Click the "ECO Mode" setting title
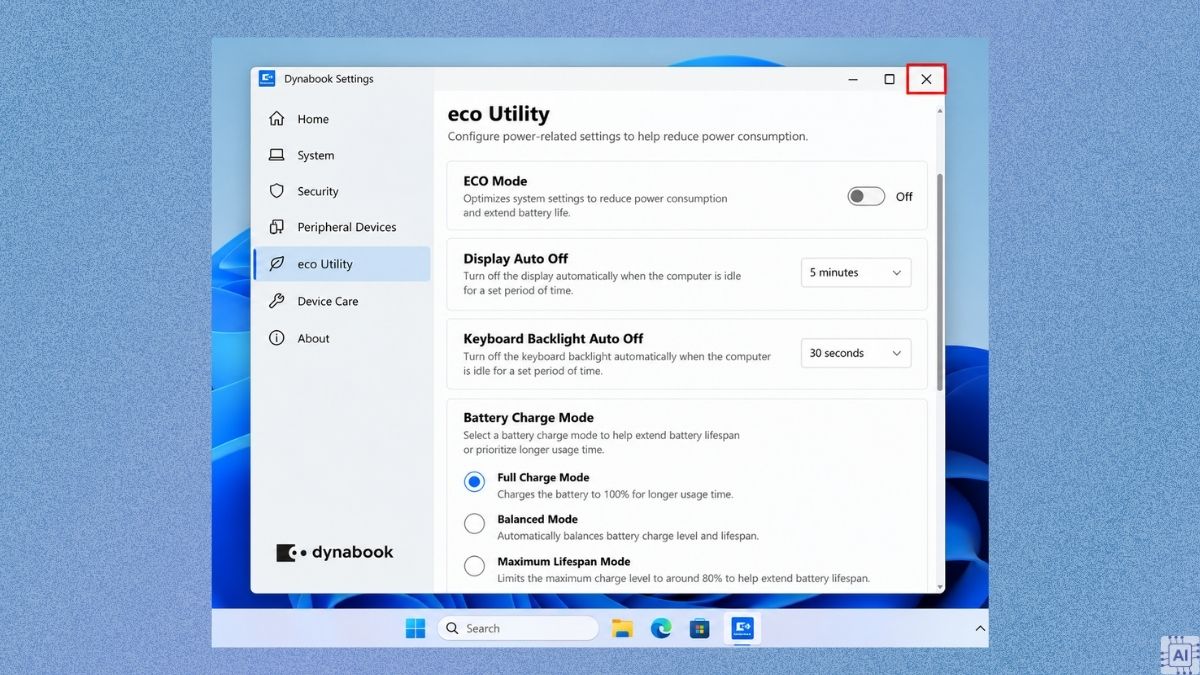1200x675 pixels. click(495, 181)
